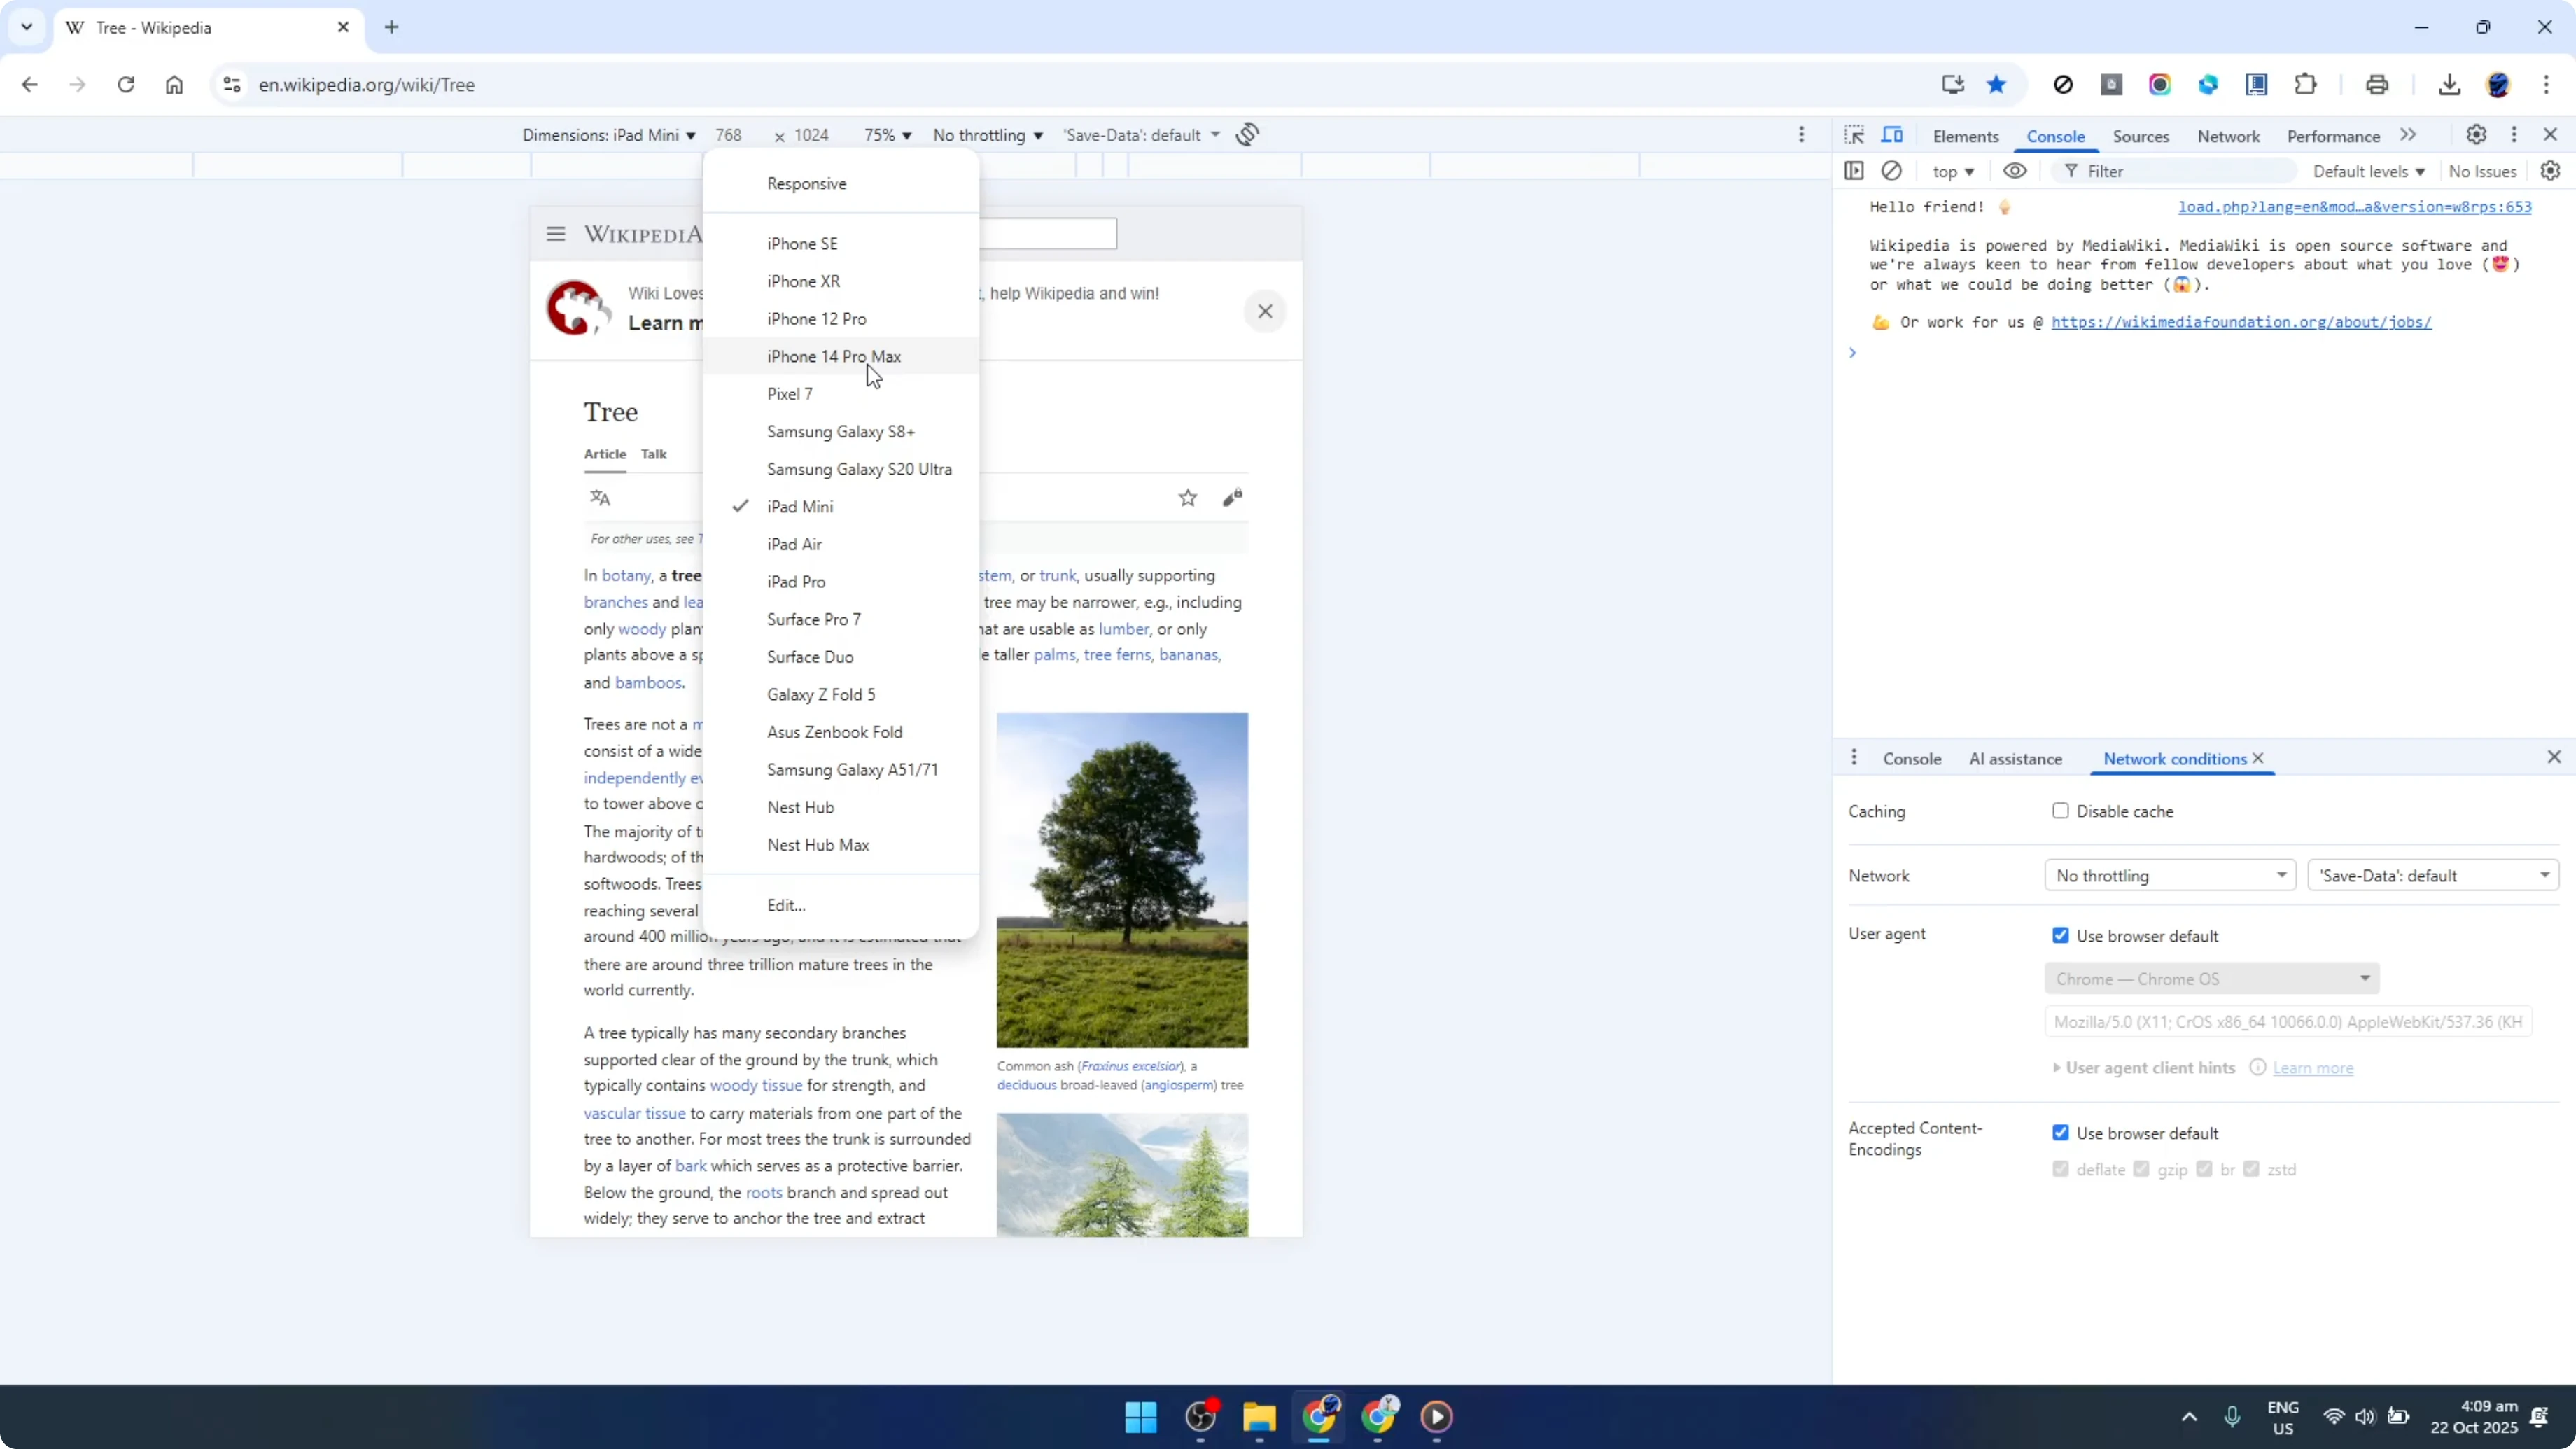Open the Wikimedia Foundation jobs link

[x=2243, y=322]
